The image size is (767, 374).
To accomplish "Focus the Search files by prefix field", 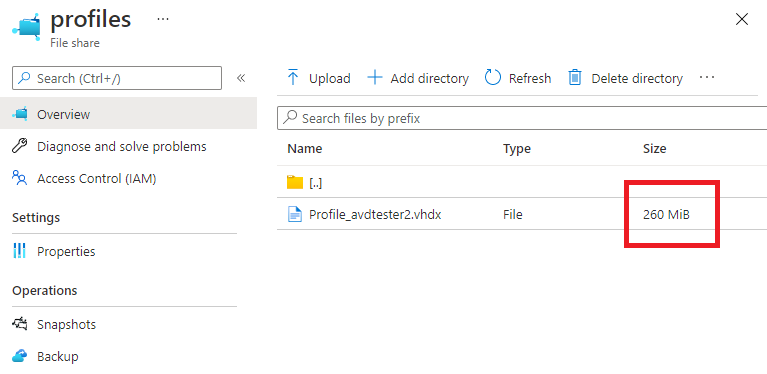I will tap(522, 118).
